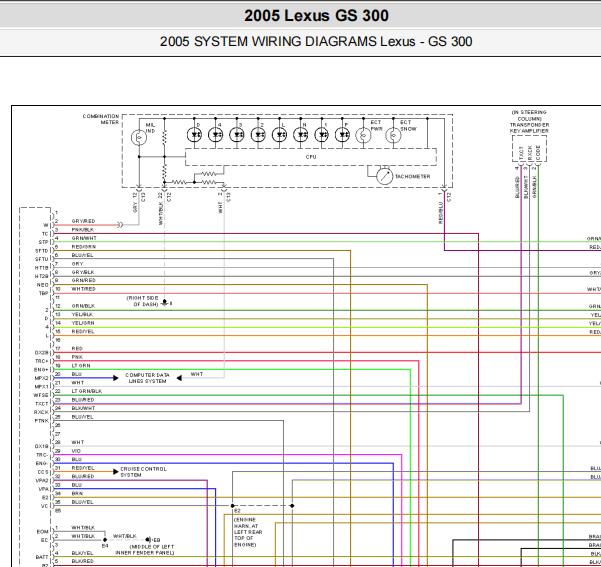Click the WFSE terminal label
The width and height of the screenshot is (601, 567).
tap(41, 395)
